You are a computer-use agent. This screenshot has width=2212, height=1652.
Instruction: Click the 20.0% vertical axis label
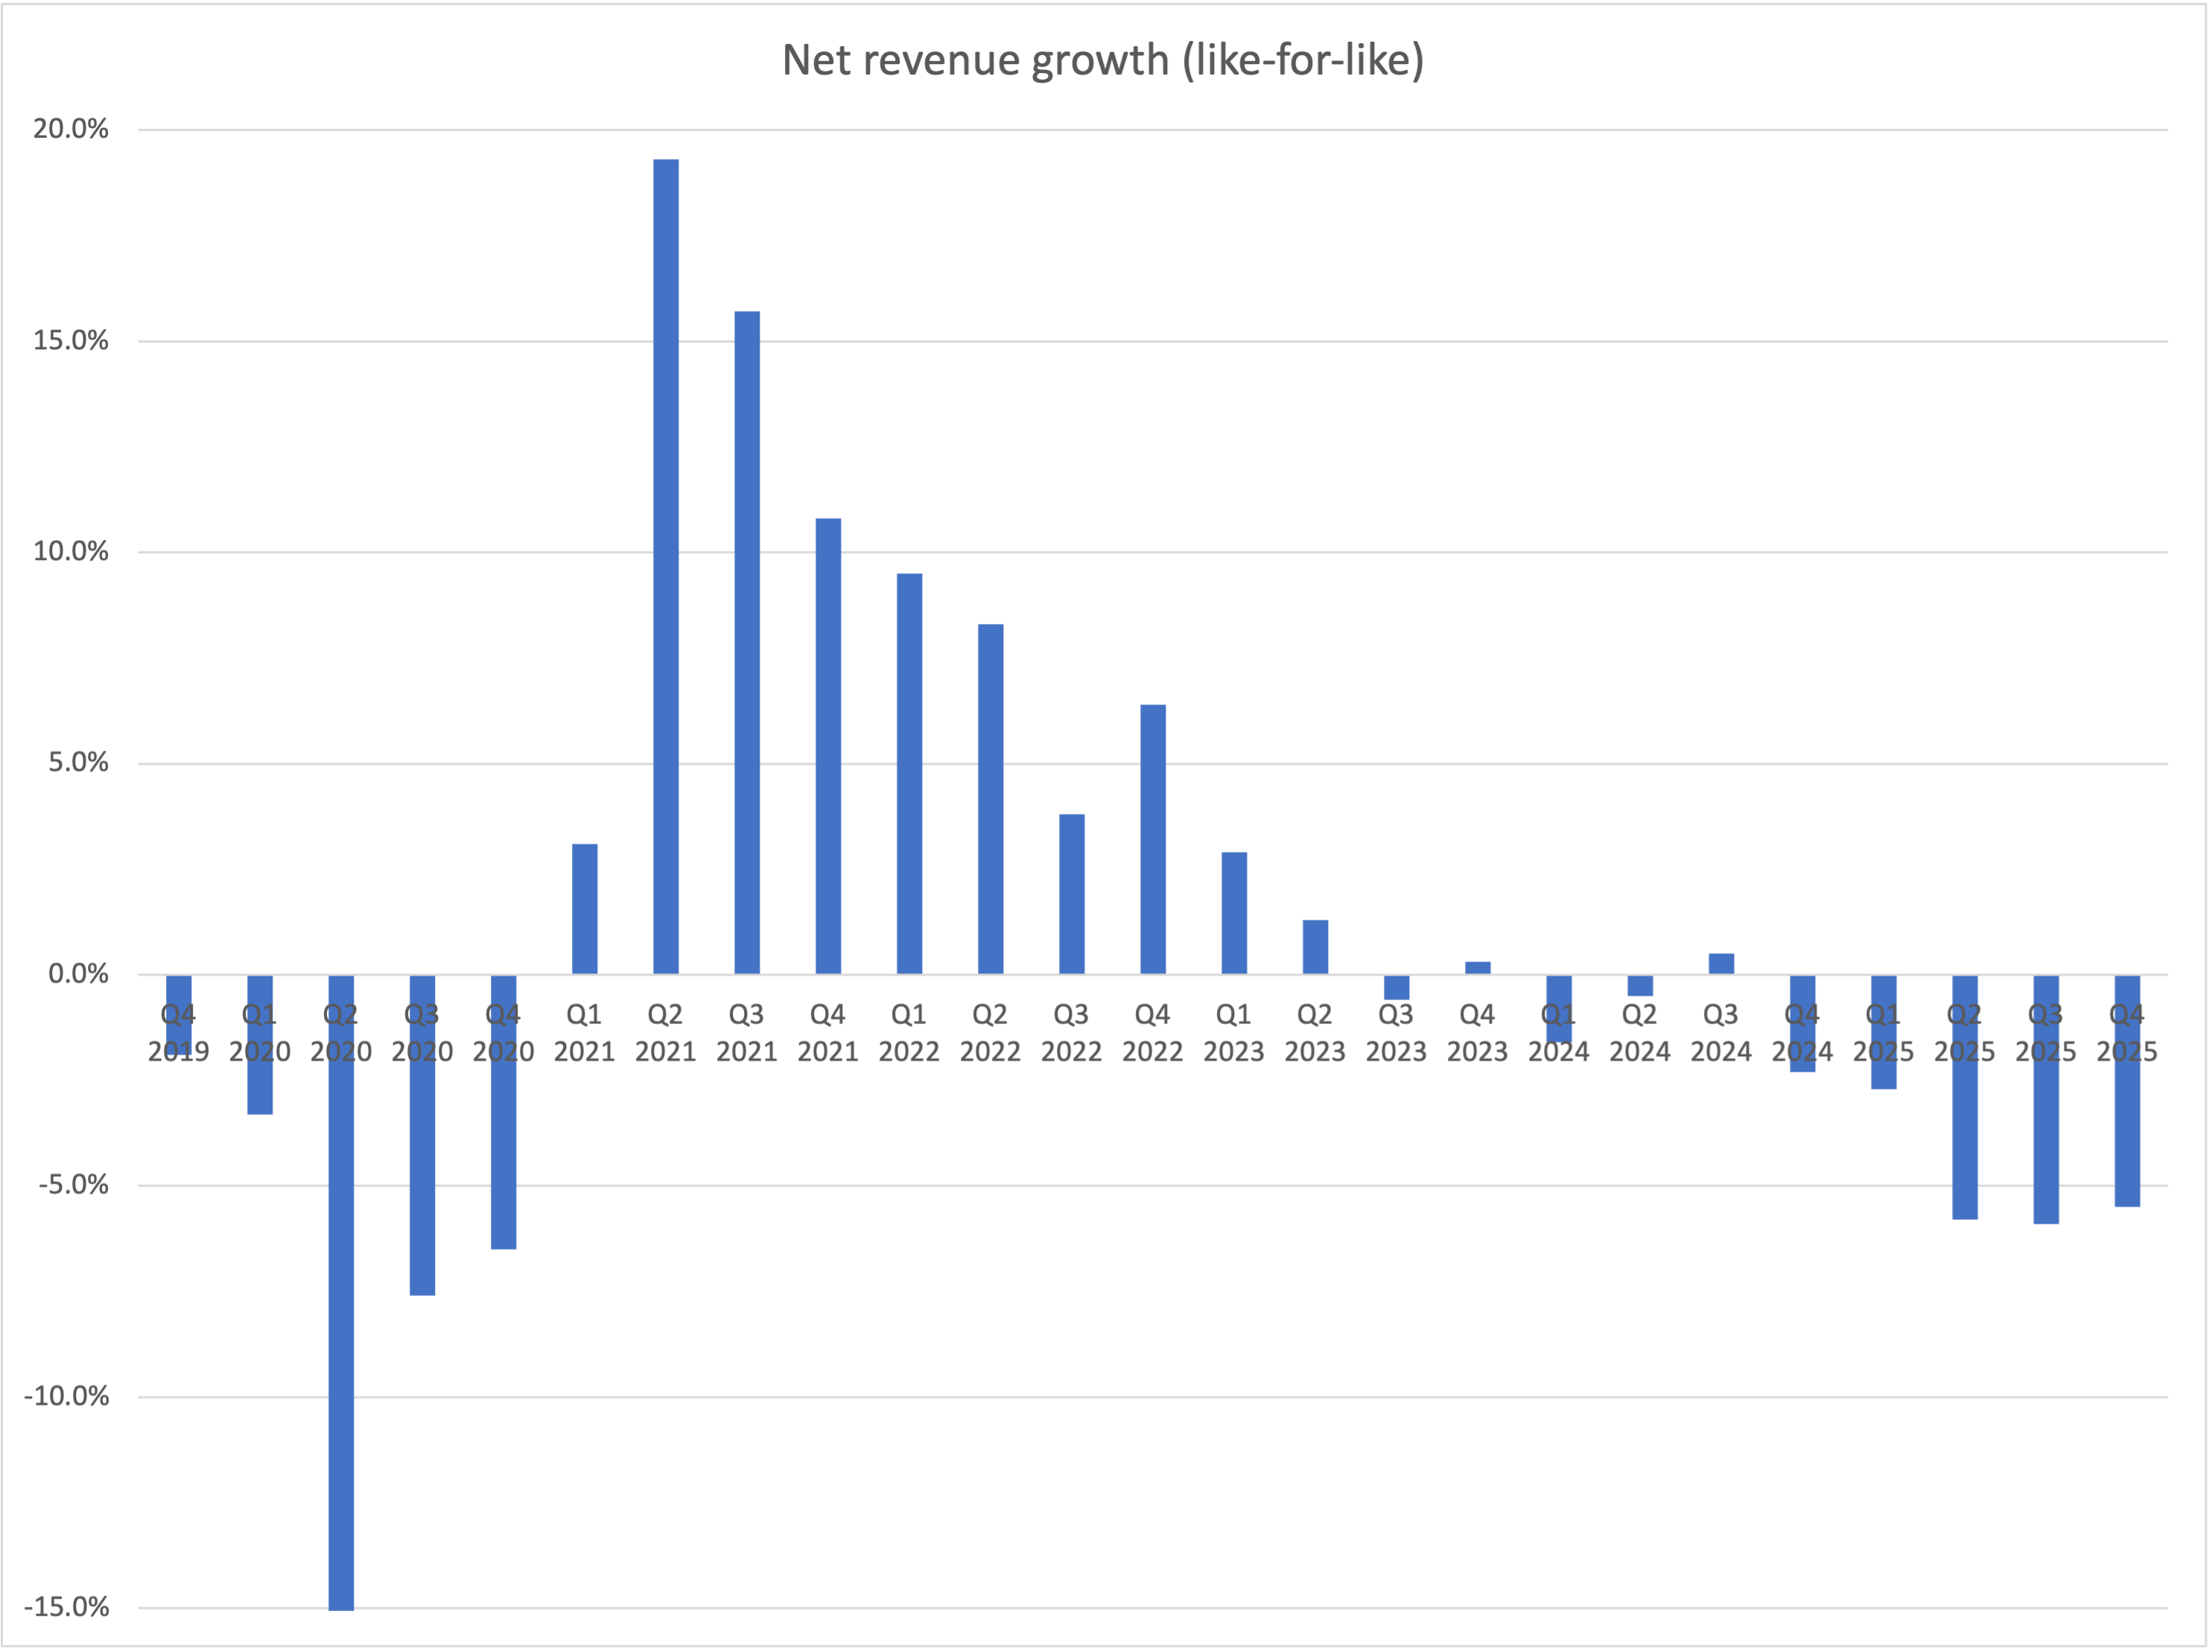pyautogui.click(x=70, y=129)
